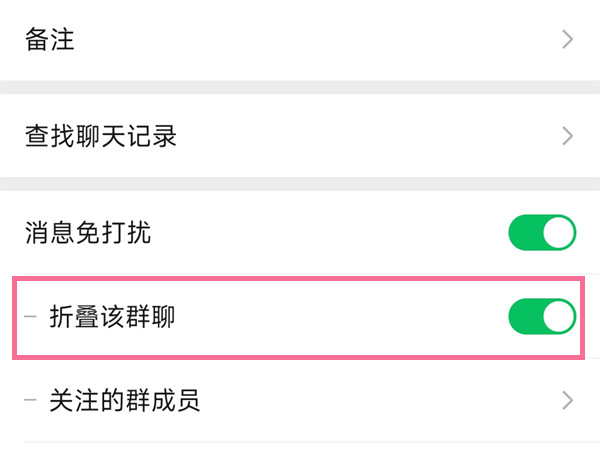Screen dimensions: 600x450
Task: Disable the 消息免打扰 mute switch
Action: pos(542,233)
